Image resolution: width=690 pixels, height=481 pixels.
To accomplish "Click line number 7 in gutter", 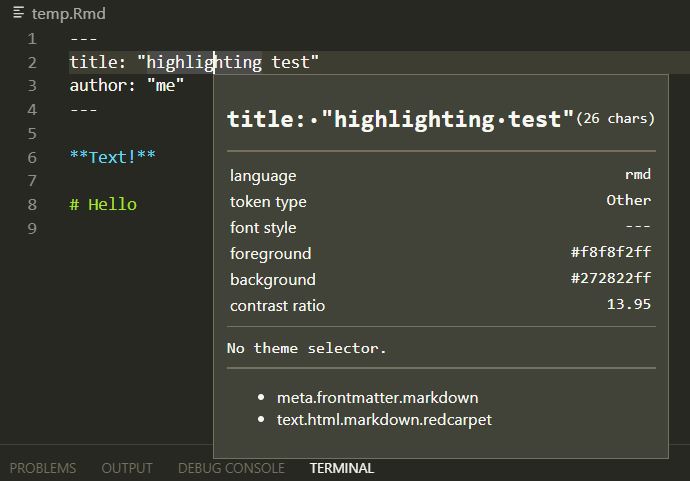I will coord(32,181).
